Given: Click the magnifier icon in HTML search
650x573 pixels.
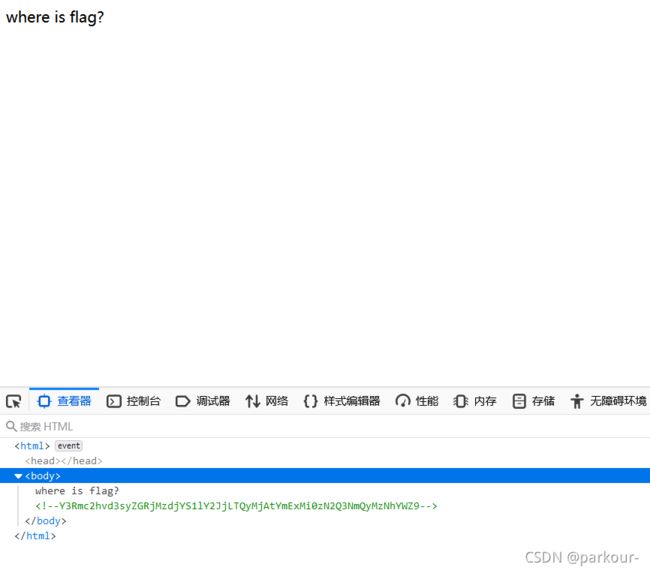Looking at the screenshot, I should [11, 426].
